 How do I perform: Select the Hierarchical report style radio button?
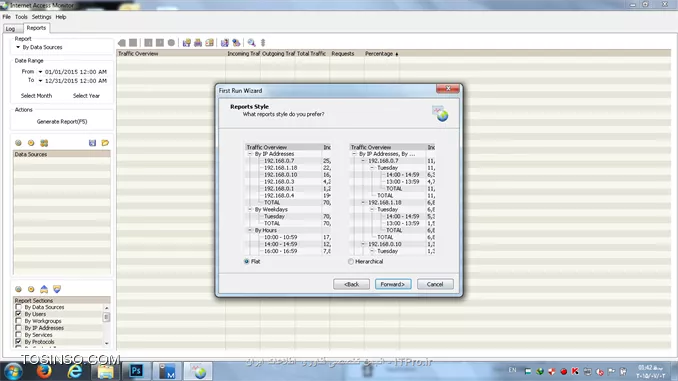pyautogui.click(x=351, y=261)
